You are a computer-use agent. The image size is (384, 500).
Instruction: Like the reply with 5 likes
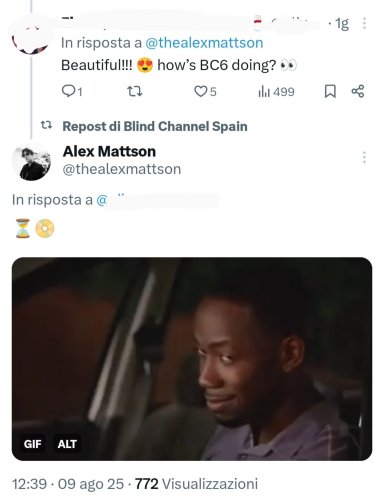(x=206, y=91)
